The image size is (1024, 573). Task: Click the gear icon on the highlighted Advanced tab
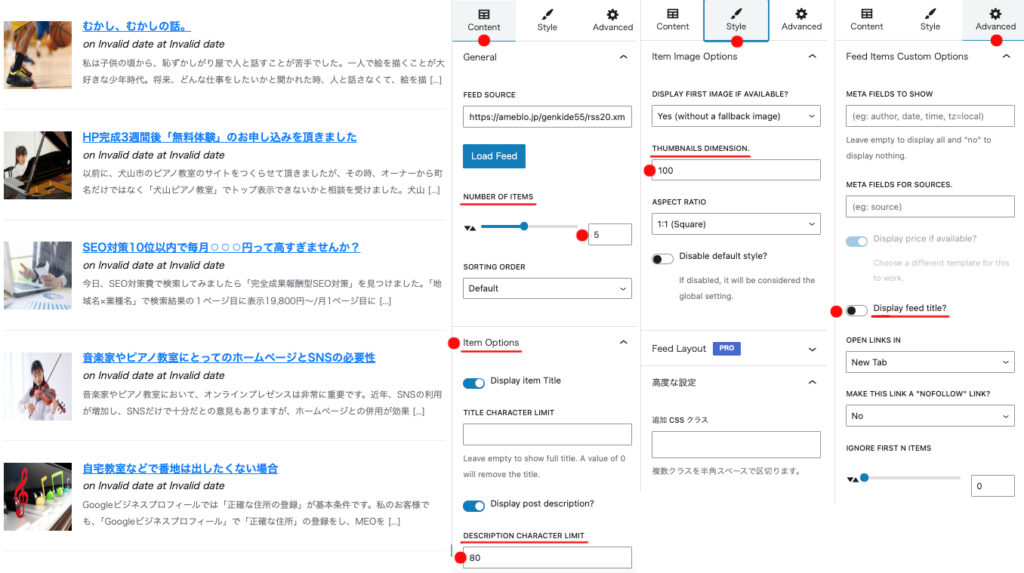pos(995,14)
